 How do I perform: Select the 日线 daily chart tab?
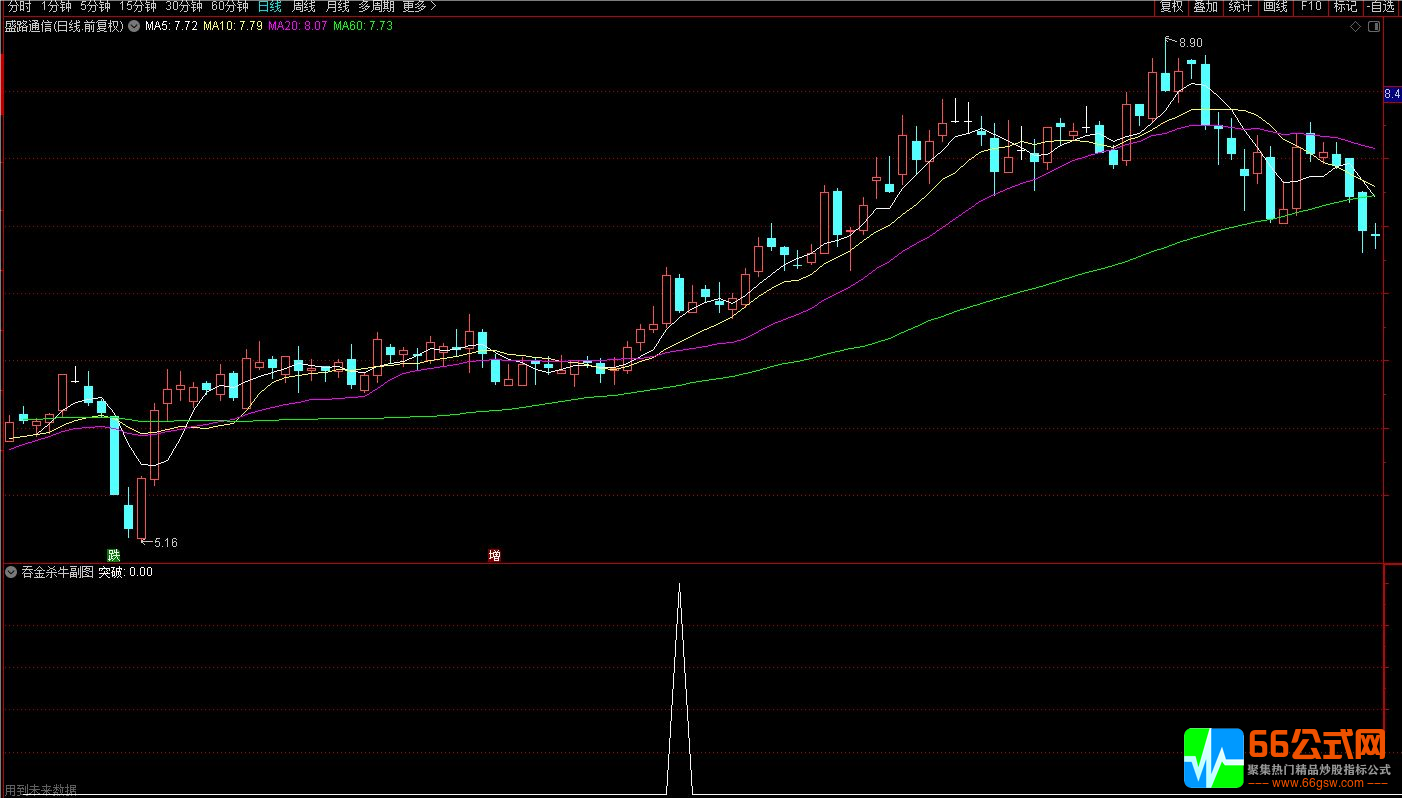pos(270,6)
